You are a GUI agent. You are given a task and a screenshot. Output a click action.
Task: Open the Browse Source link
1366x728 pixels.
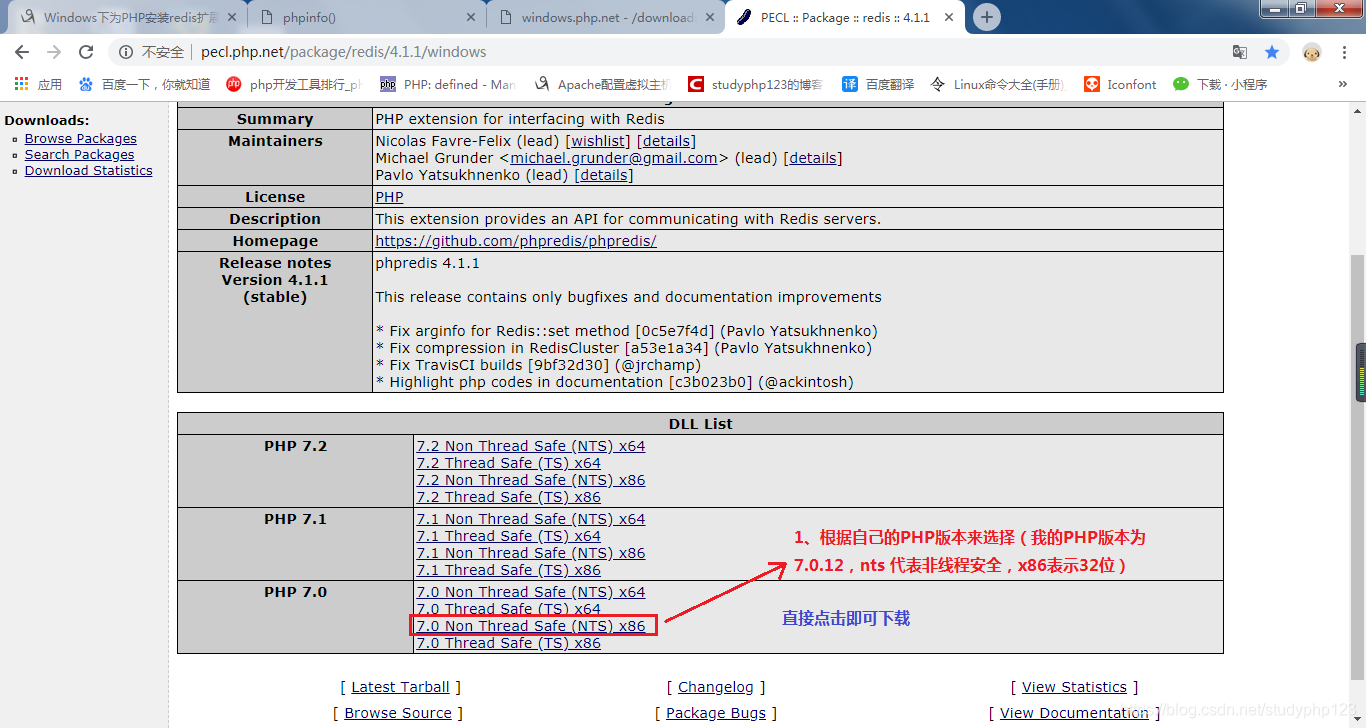coord(398,713)
